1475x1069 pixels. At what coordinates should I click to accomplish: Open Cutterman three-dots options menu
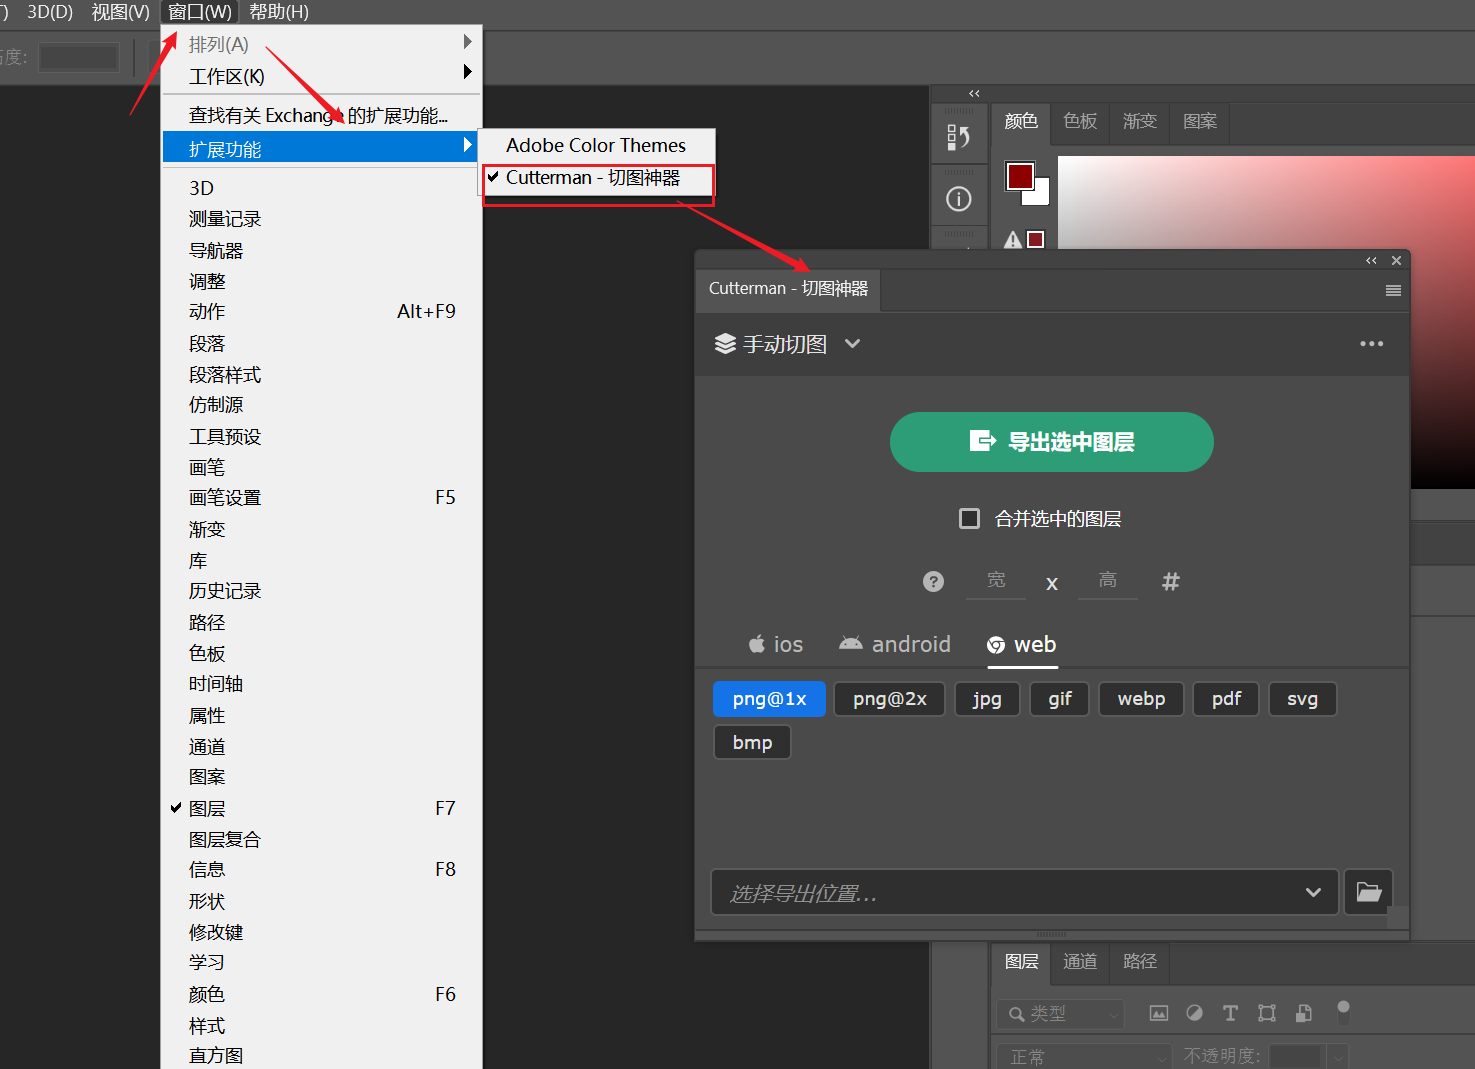coord(1371,344)
